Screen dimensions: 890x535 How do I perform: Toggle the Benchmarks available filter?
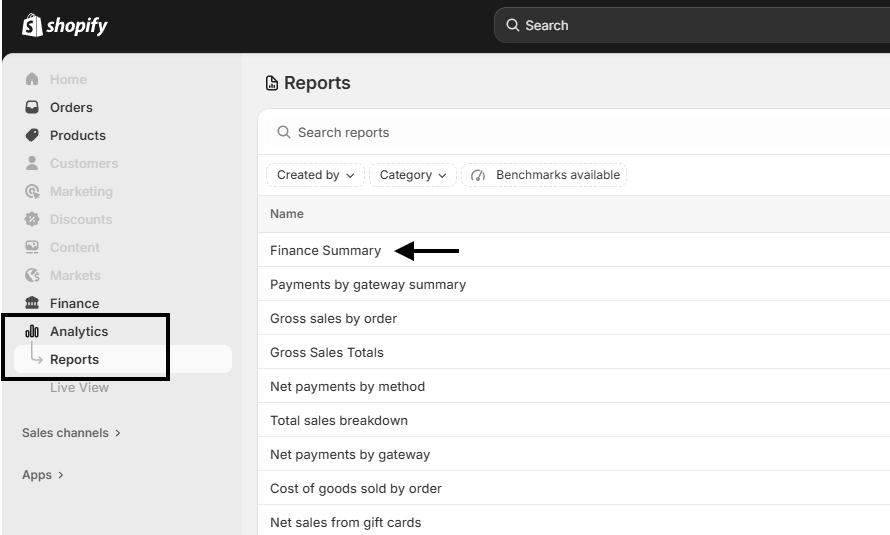pos(545,175)
